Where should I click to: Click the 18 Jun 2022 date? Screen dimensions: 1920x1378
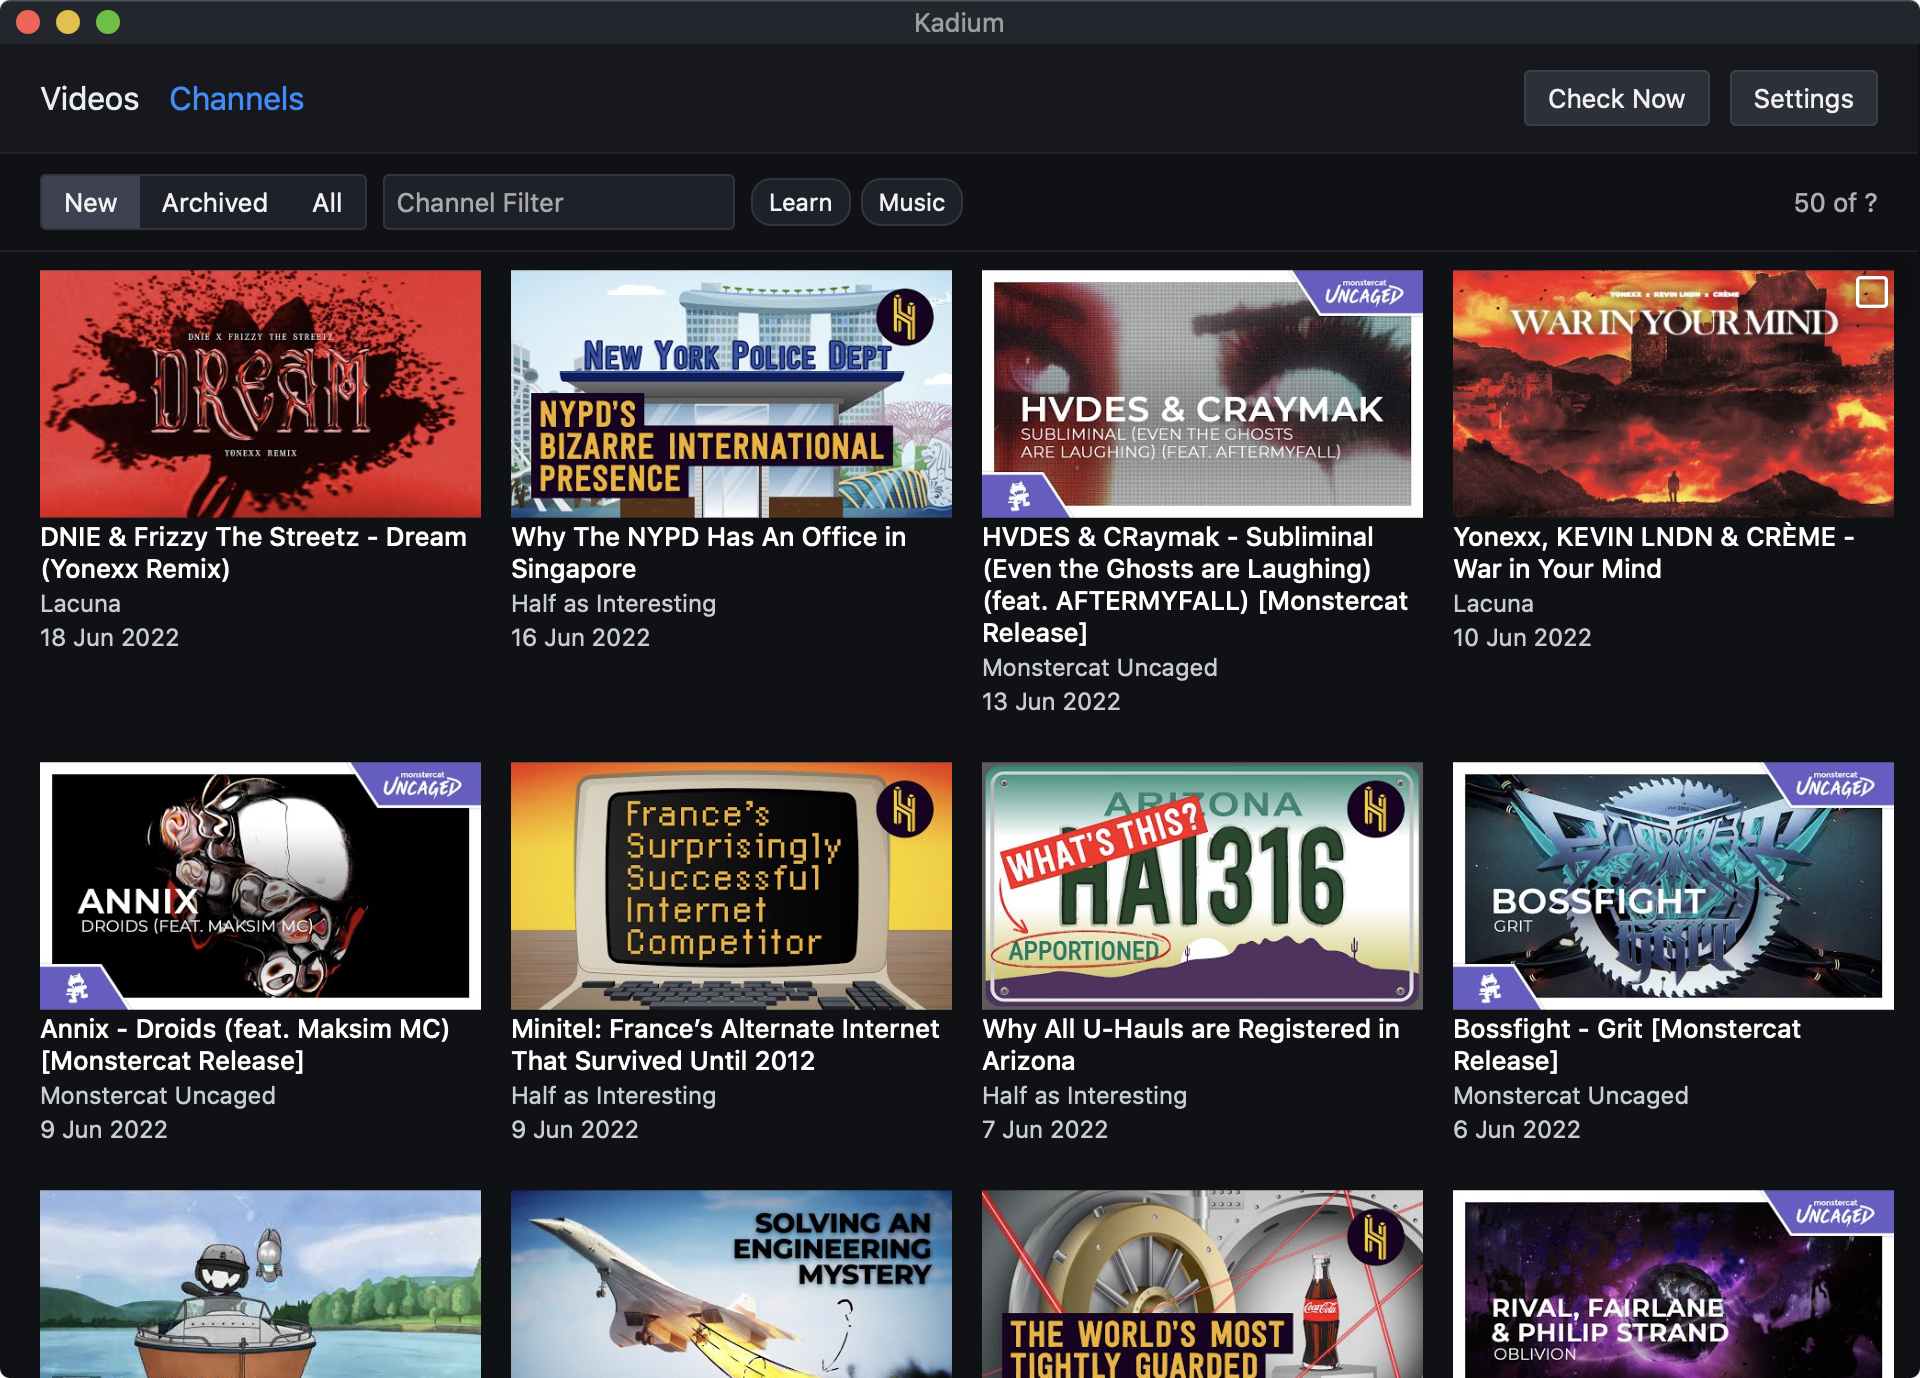(x=109, y=637)
